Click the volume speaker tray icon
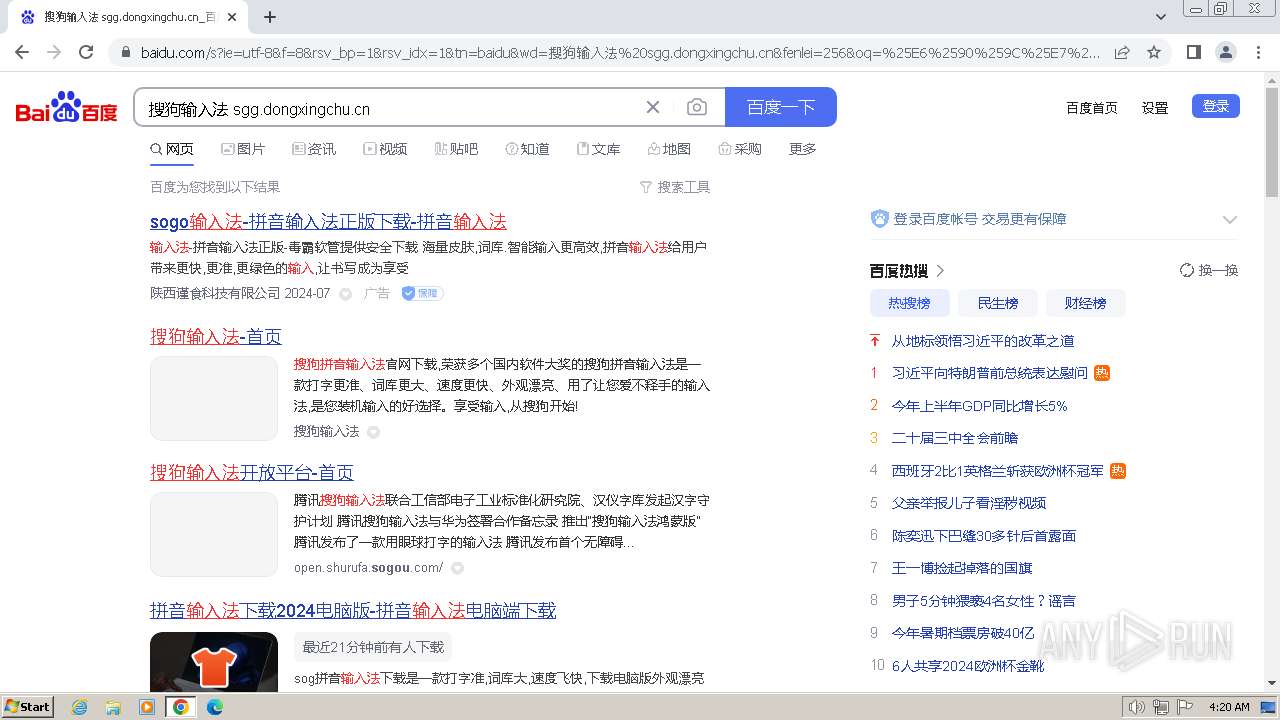Screen dimensions: 1280x720 coord(1137,707)
